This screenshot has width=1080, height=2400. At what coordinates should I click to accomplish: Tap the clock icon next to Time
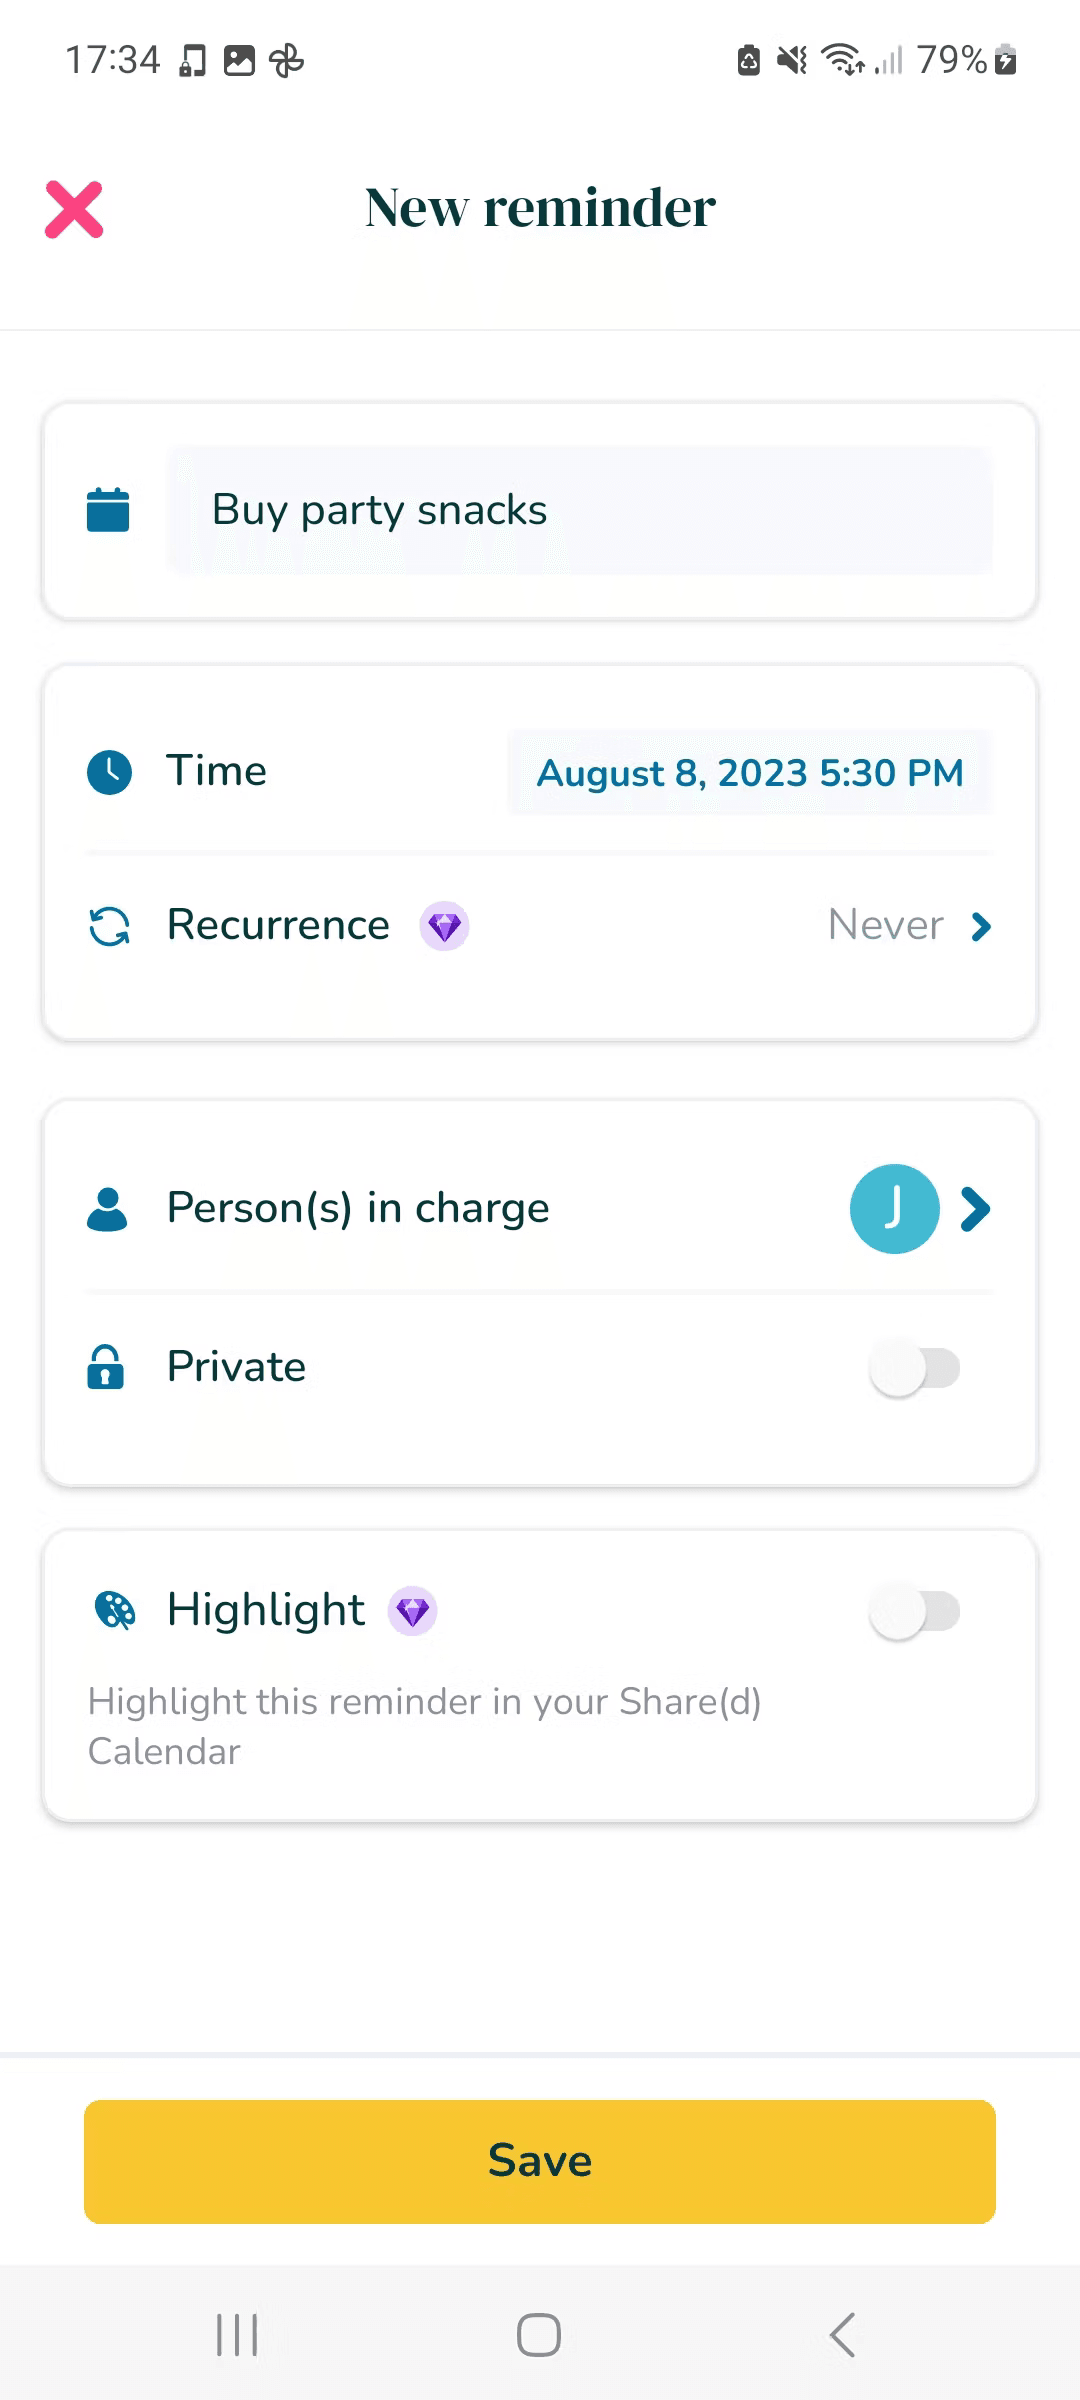point(109,772)
